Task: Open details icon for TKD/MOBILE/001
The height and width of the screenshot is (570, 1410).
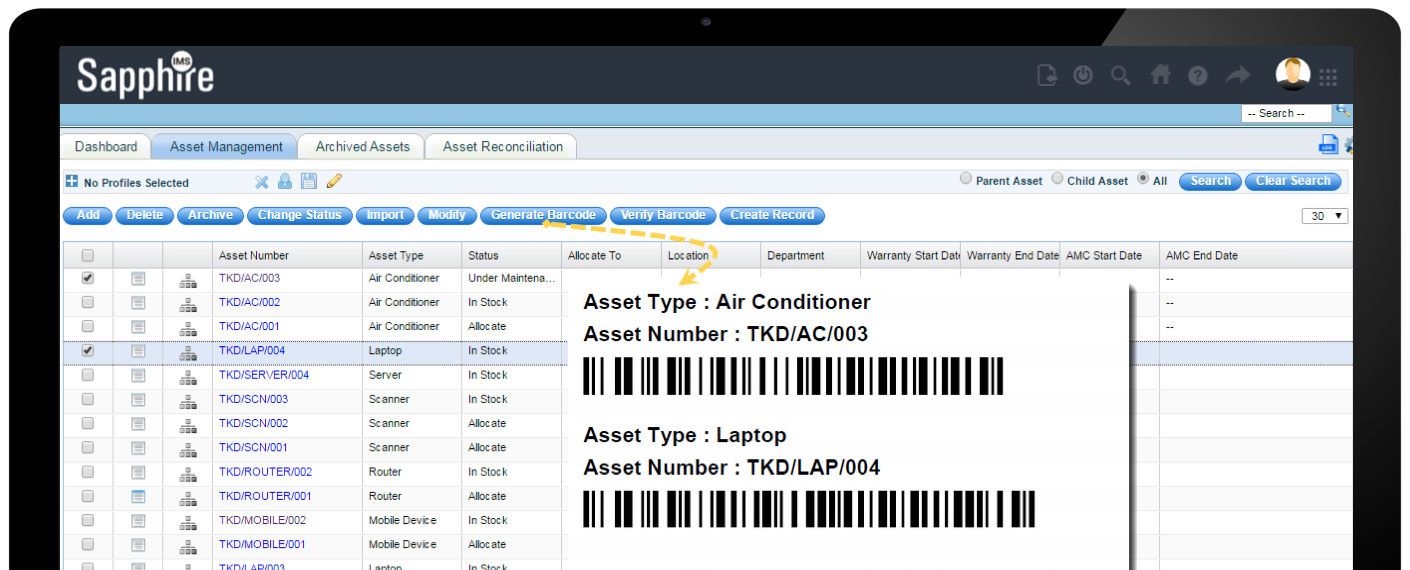Action: coord(138,545)
